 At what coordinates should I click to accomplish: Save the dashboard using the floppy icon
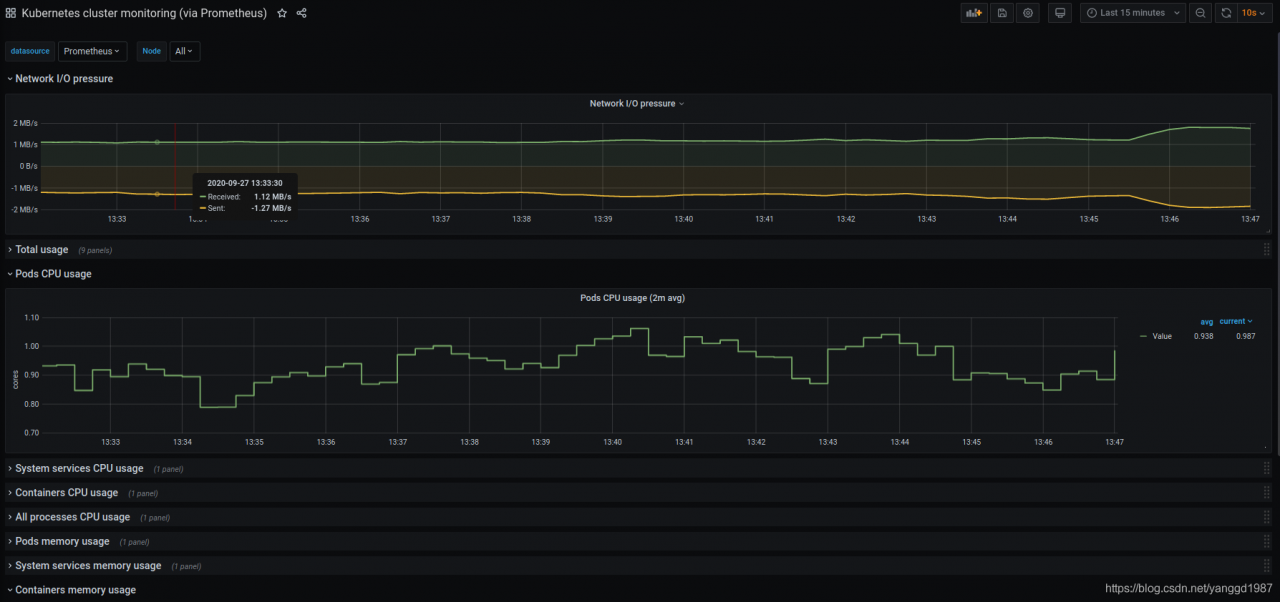click(x=1001, y=13)
